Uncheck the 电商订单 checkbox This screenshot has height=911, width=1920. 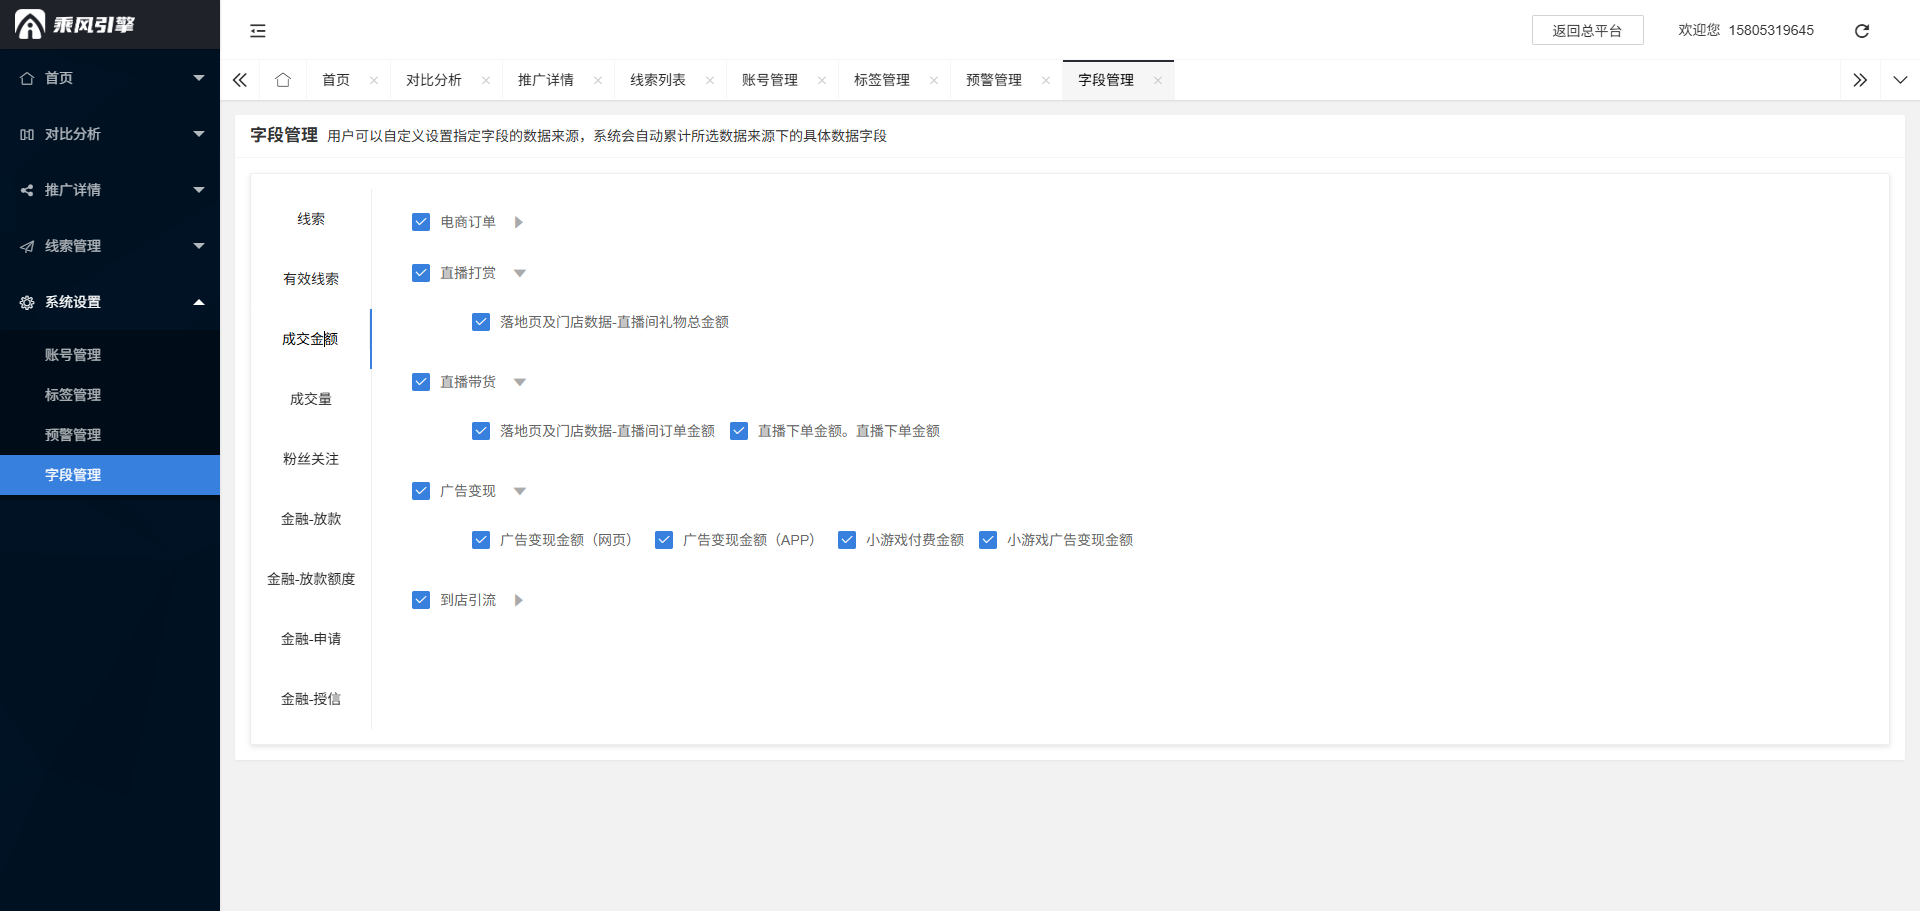pyautogui.click(x=421, y=222)
